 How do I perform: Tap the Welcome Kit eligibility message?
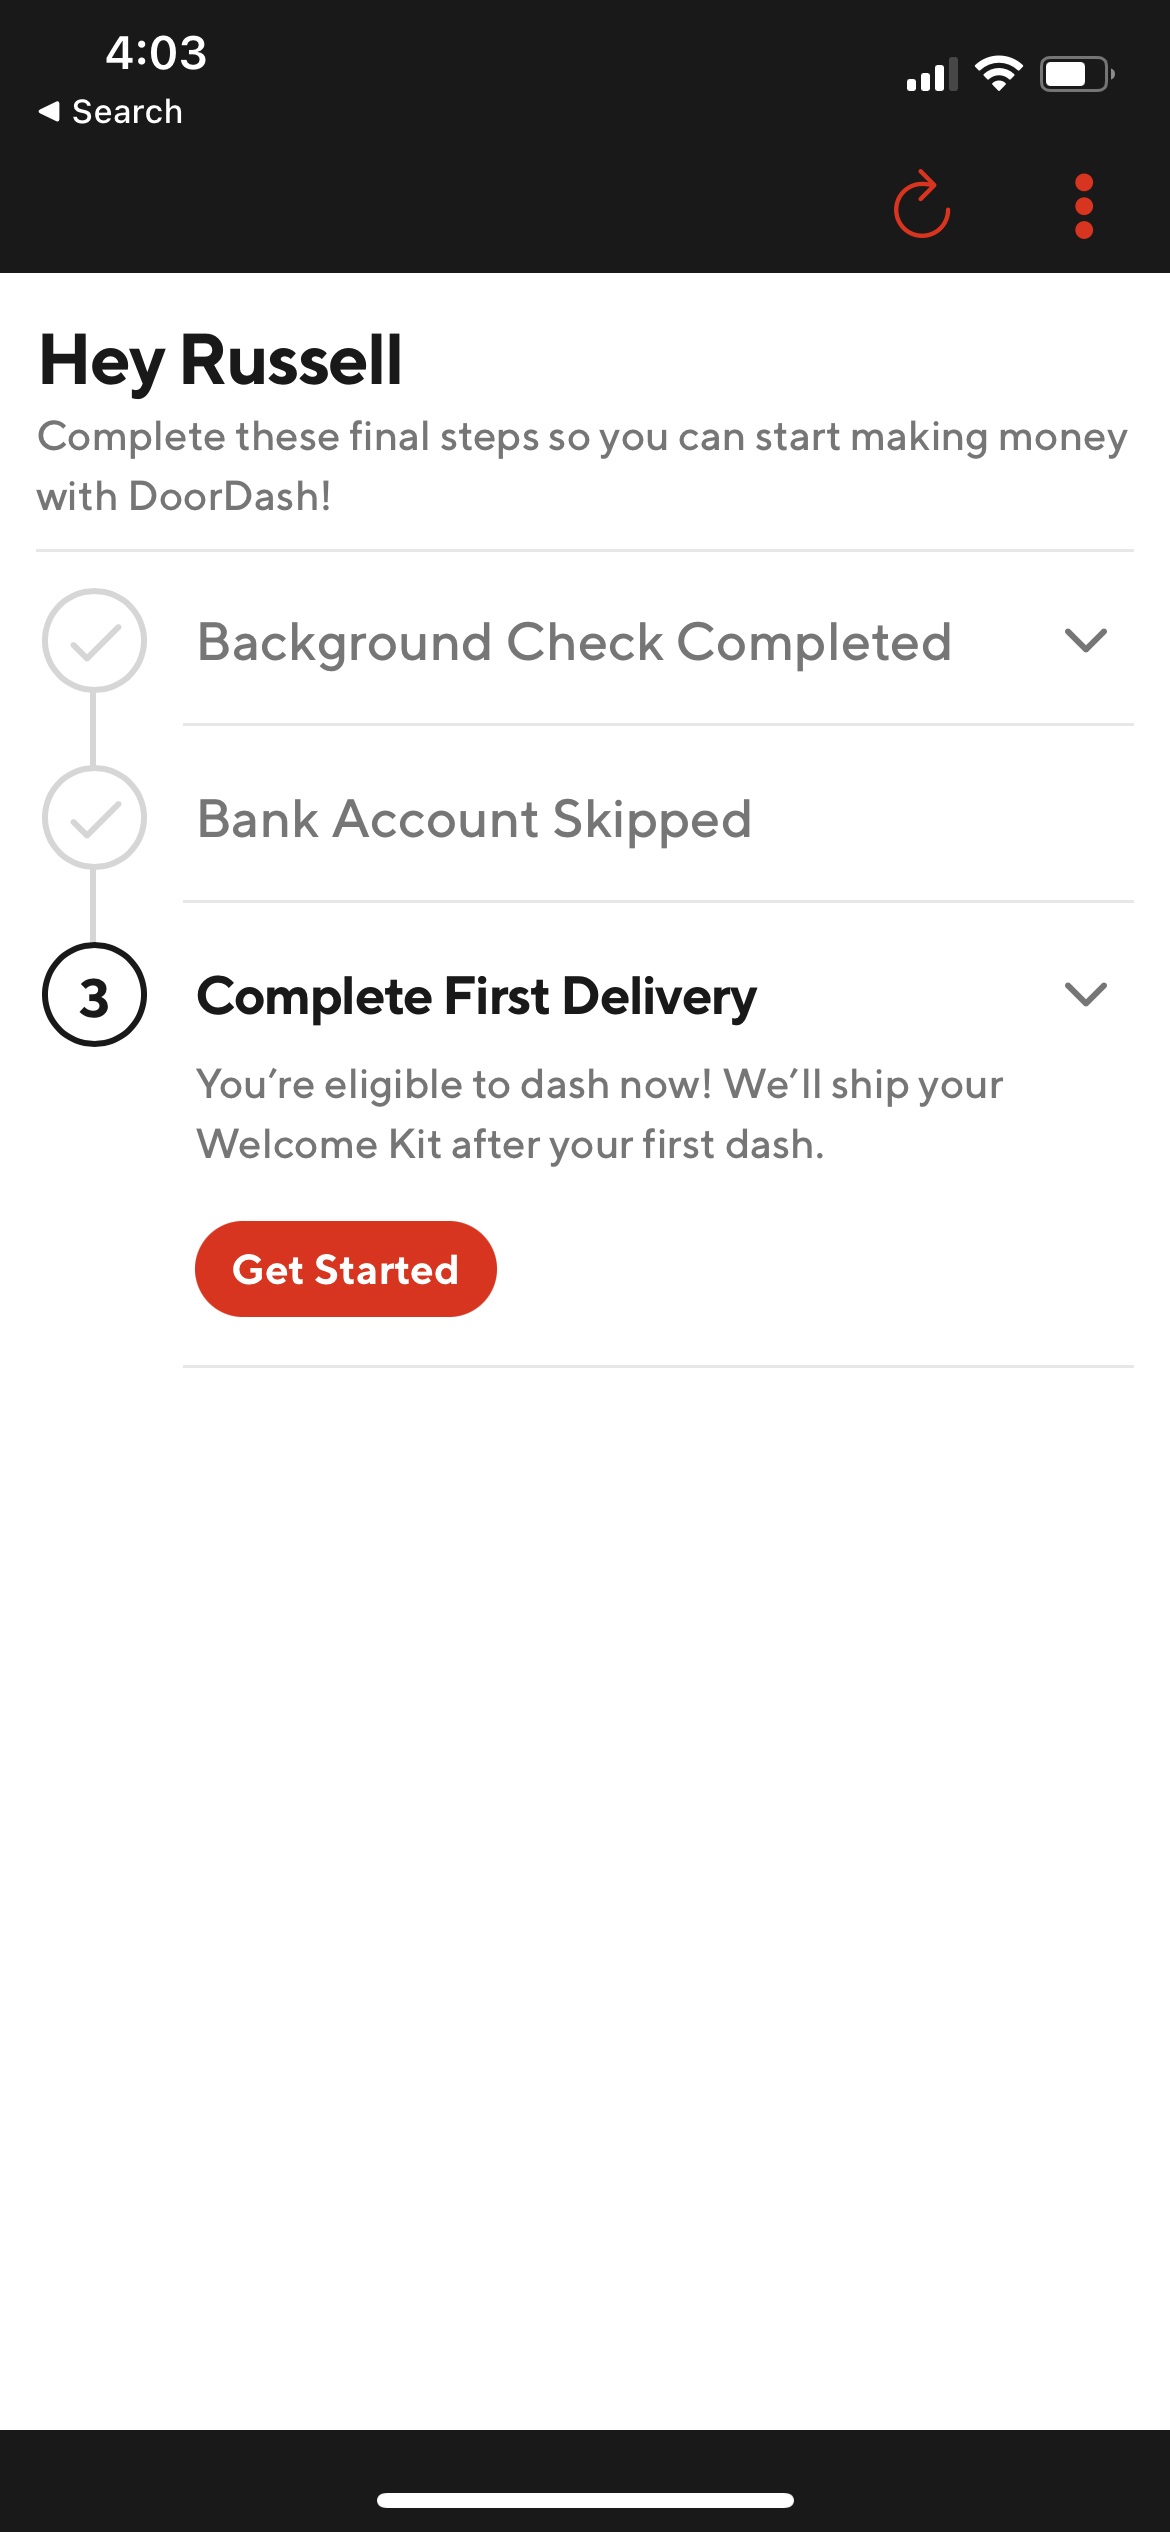(599, 1114)
